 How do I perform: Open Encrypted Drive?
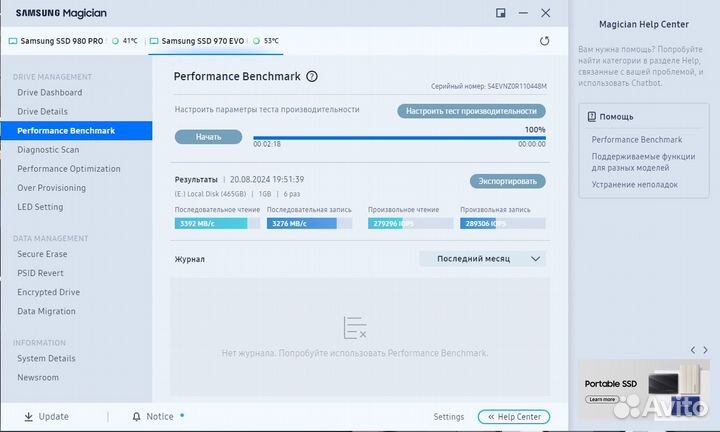(x=49, y=292)
